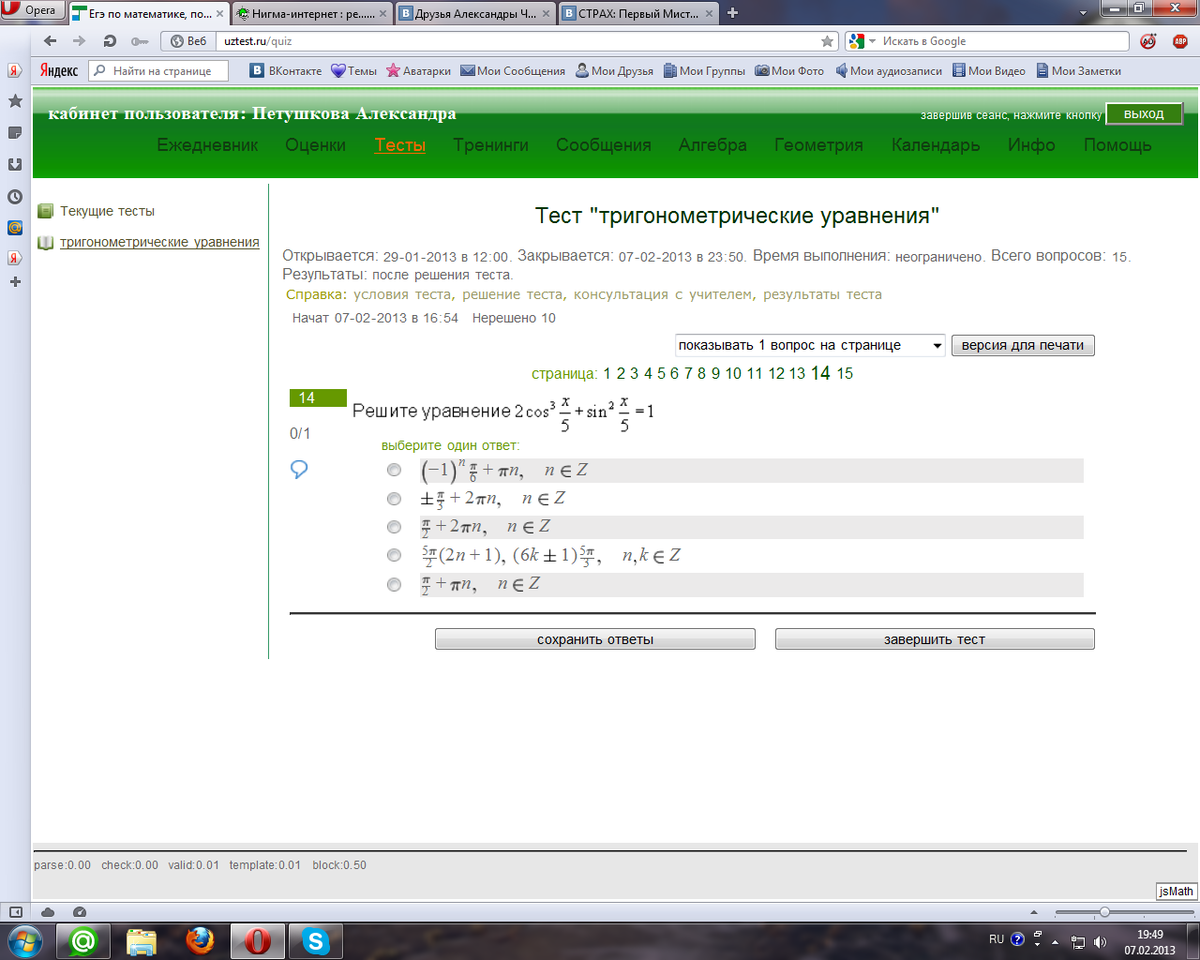Click the Opera Turbo speedometer icon

(80, 912)
